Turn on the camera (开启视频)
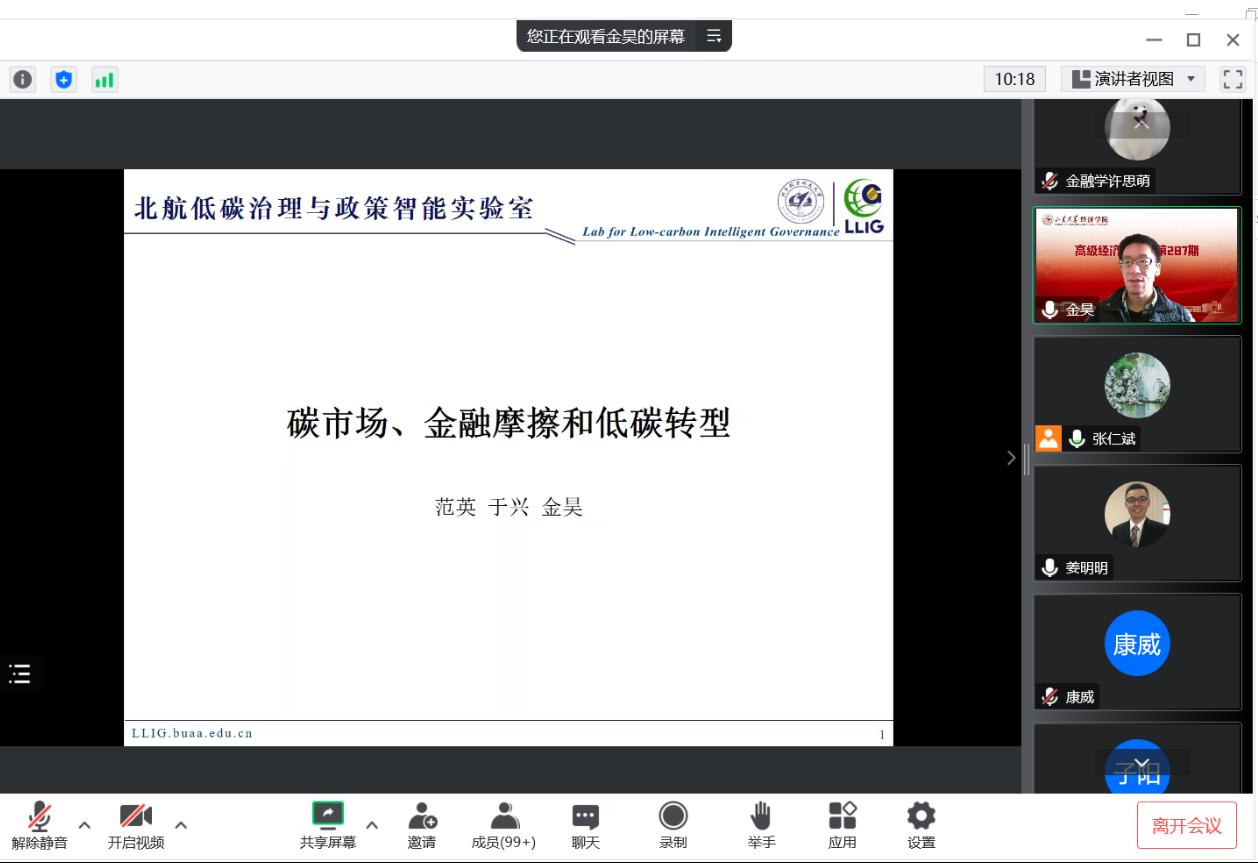 pyautogui.click(x=135, y=824)
